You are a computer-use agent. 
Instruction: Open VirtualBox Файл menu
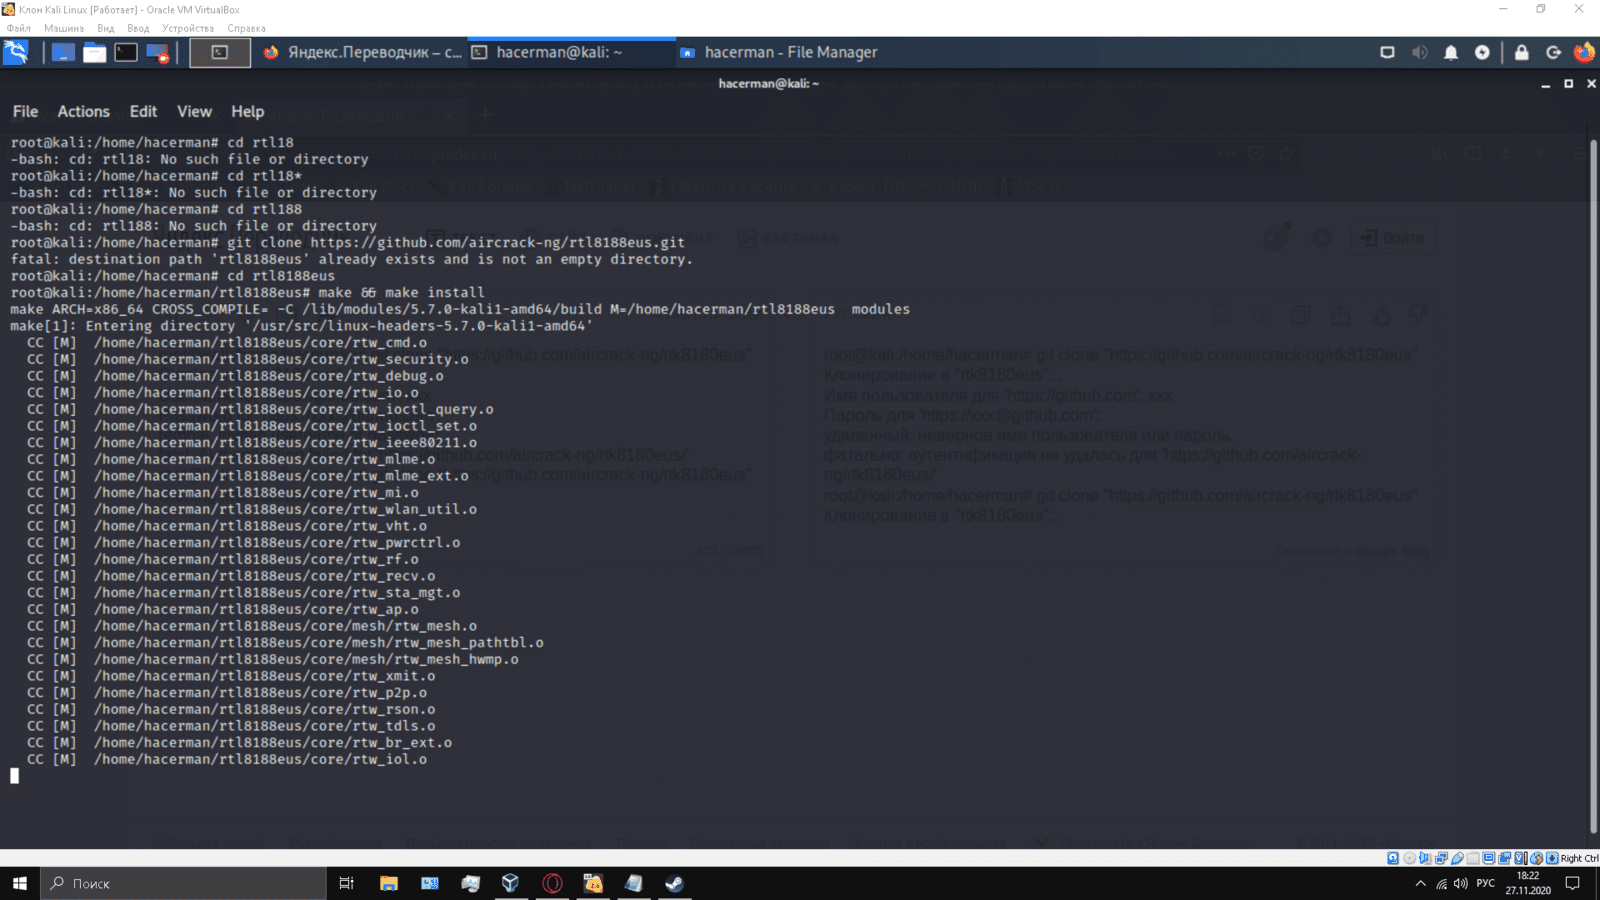(19, 28)
